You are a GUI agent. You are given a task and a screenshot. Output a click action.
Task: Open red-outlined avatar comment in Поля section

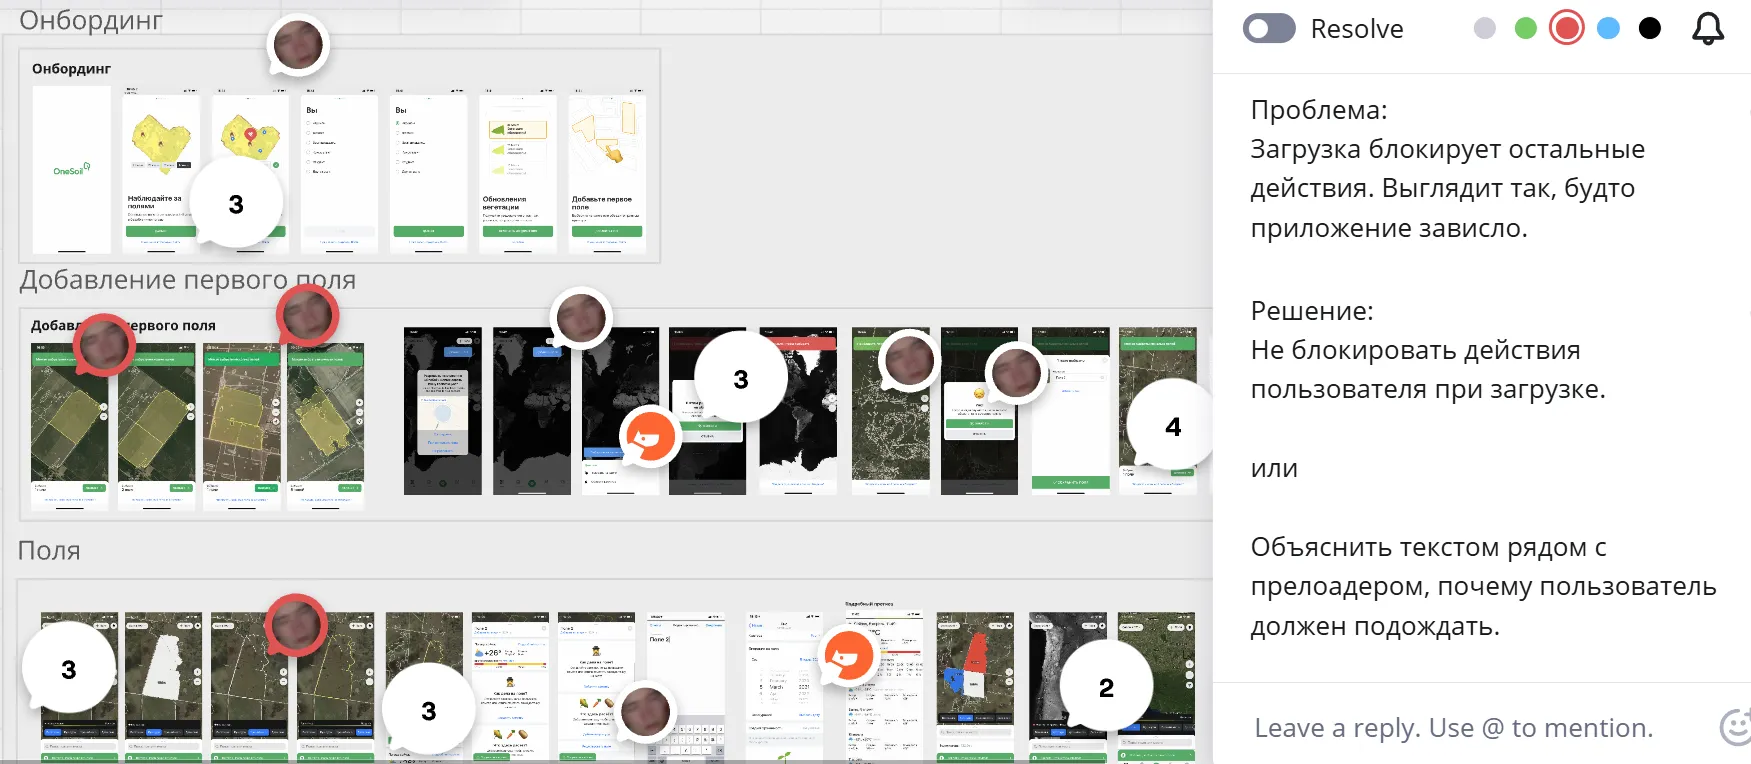297,626
